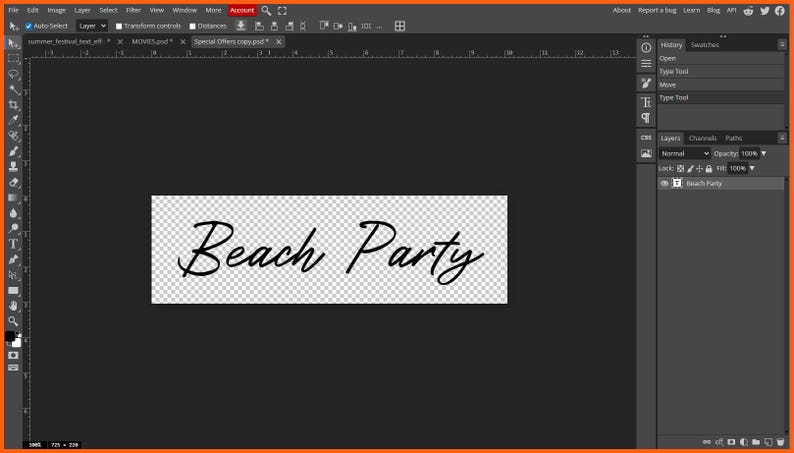Viewport: 794px width, 453px height.
Task: Open the Character panel icon
Action: click(646, 102)
